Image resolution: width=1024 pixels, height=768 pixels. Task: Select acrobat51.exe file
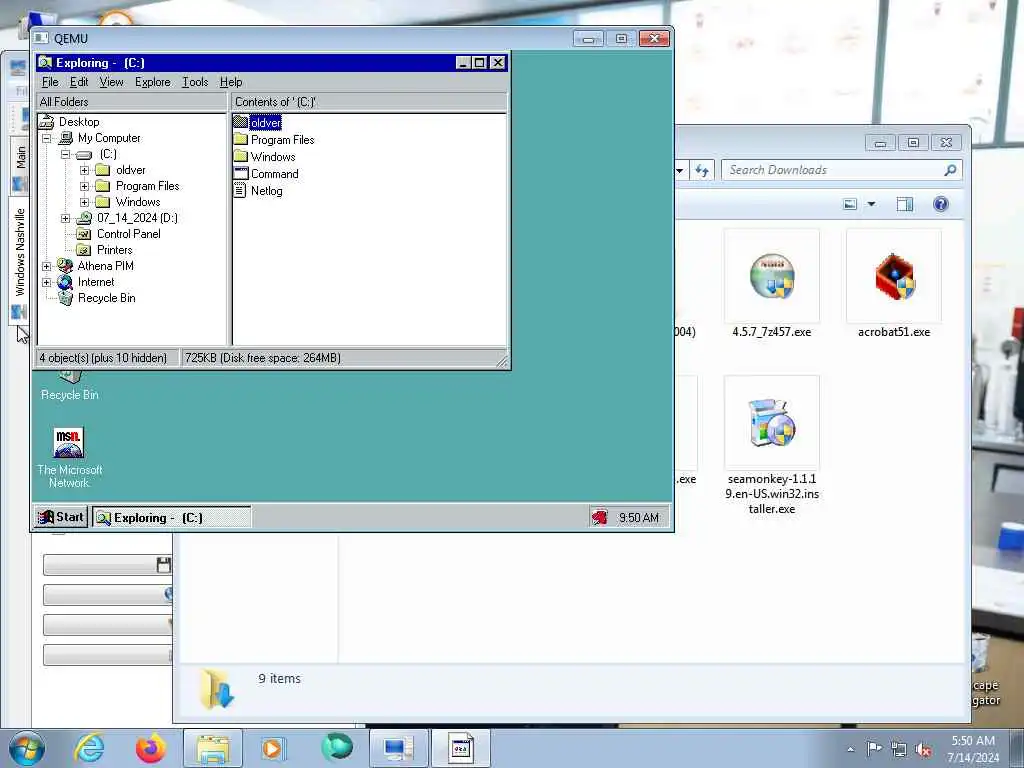893,284
